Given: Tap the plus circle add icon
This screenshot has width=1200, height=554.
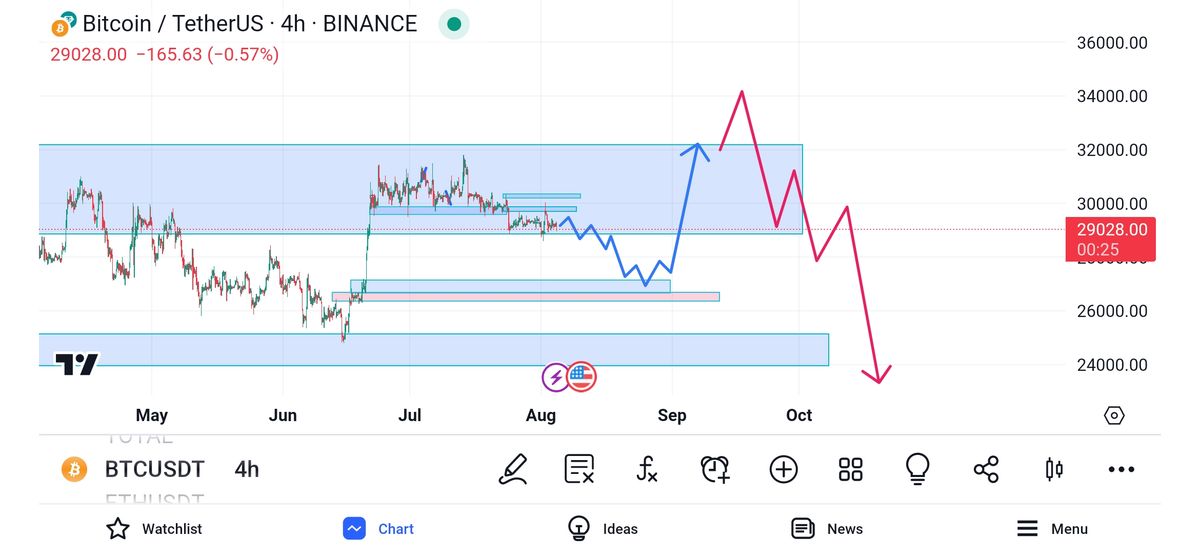Looking at the screenshot, I should 783,469.
